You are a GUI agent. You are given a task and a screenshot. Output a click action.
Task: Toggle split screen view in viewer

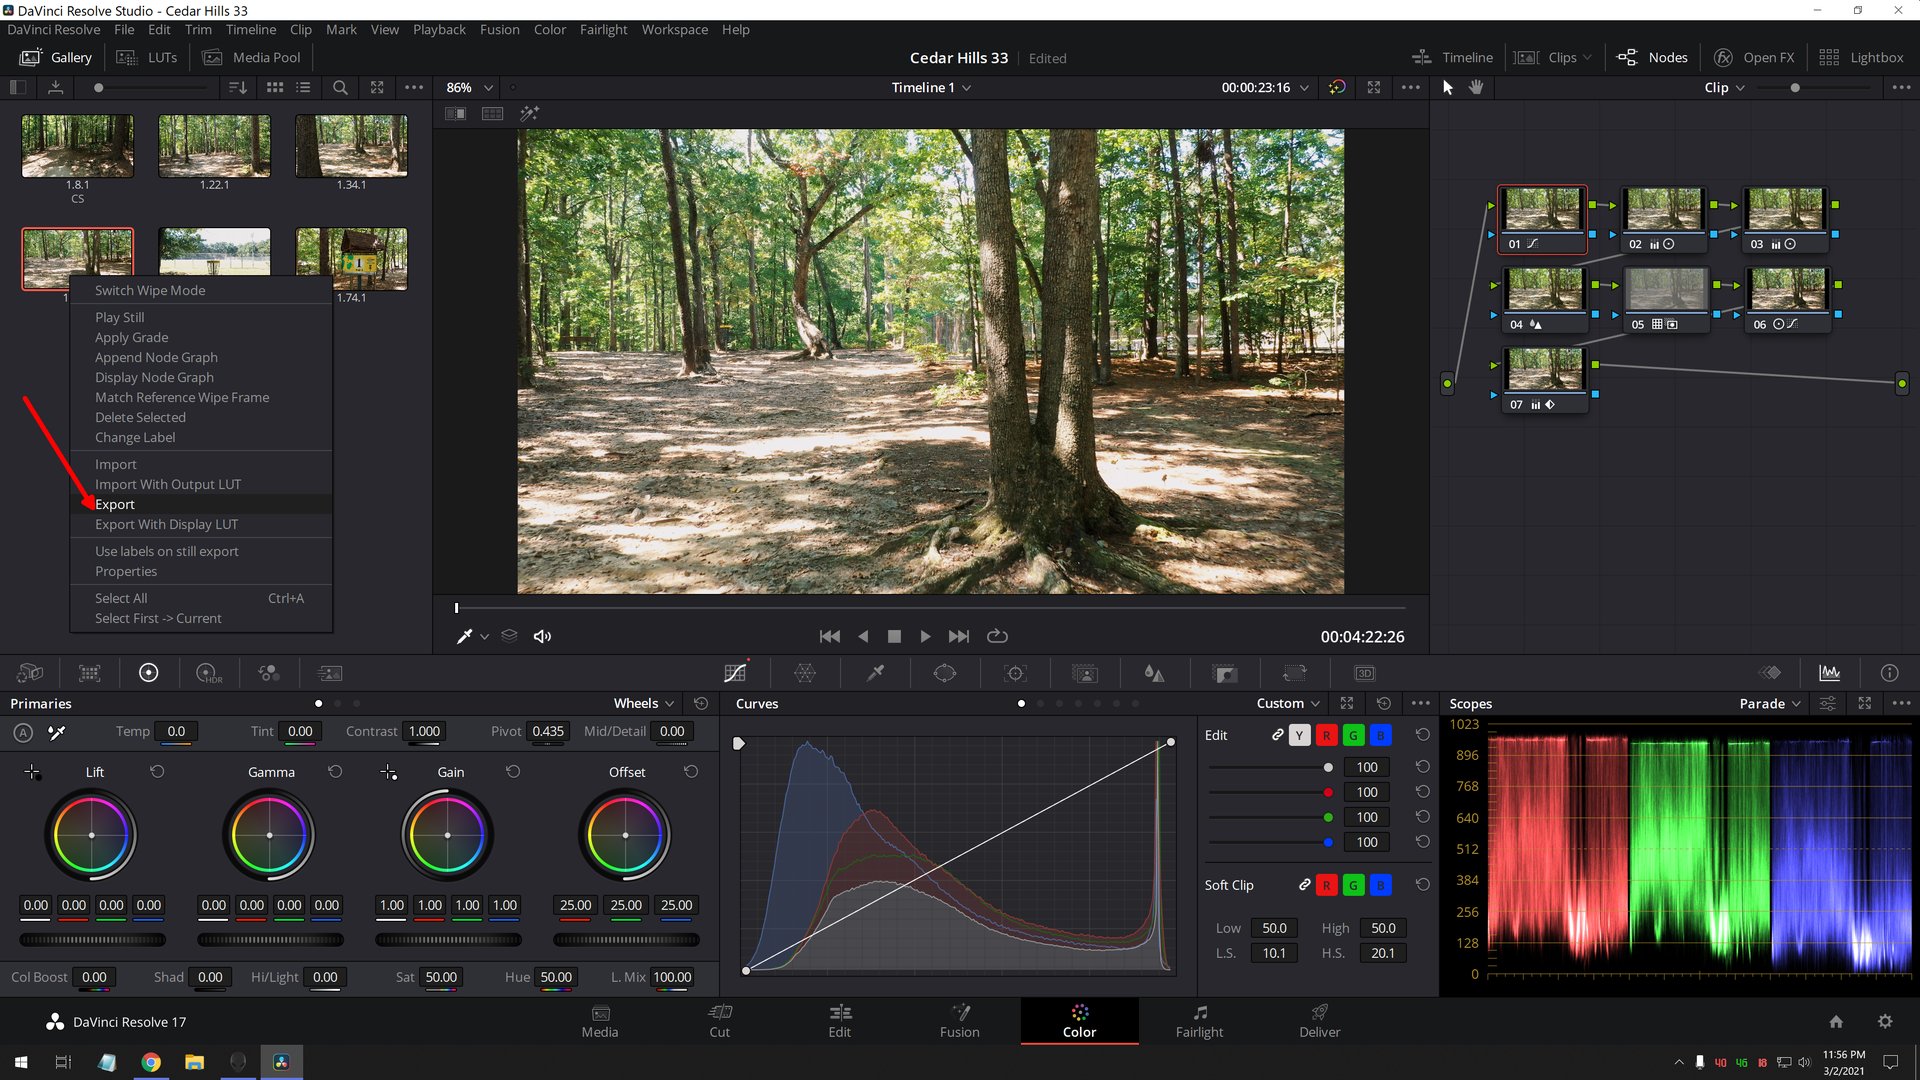[x=492, y=113]
